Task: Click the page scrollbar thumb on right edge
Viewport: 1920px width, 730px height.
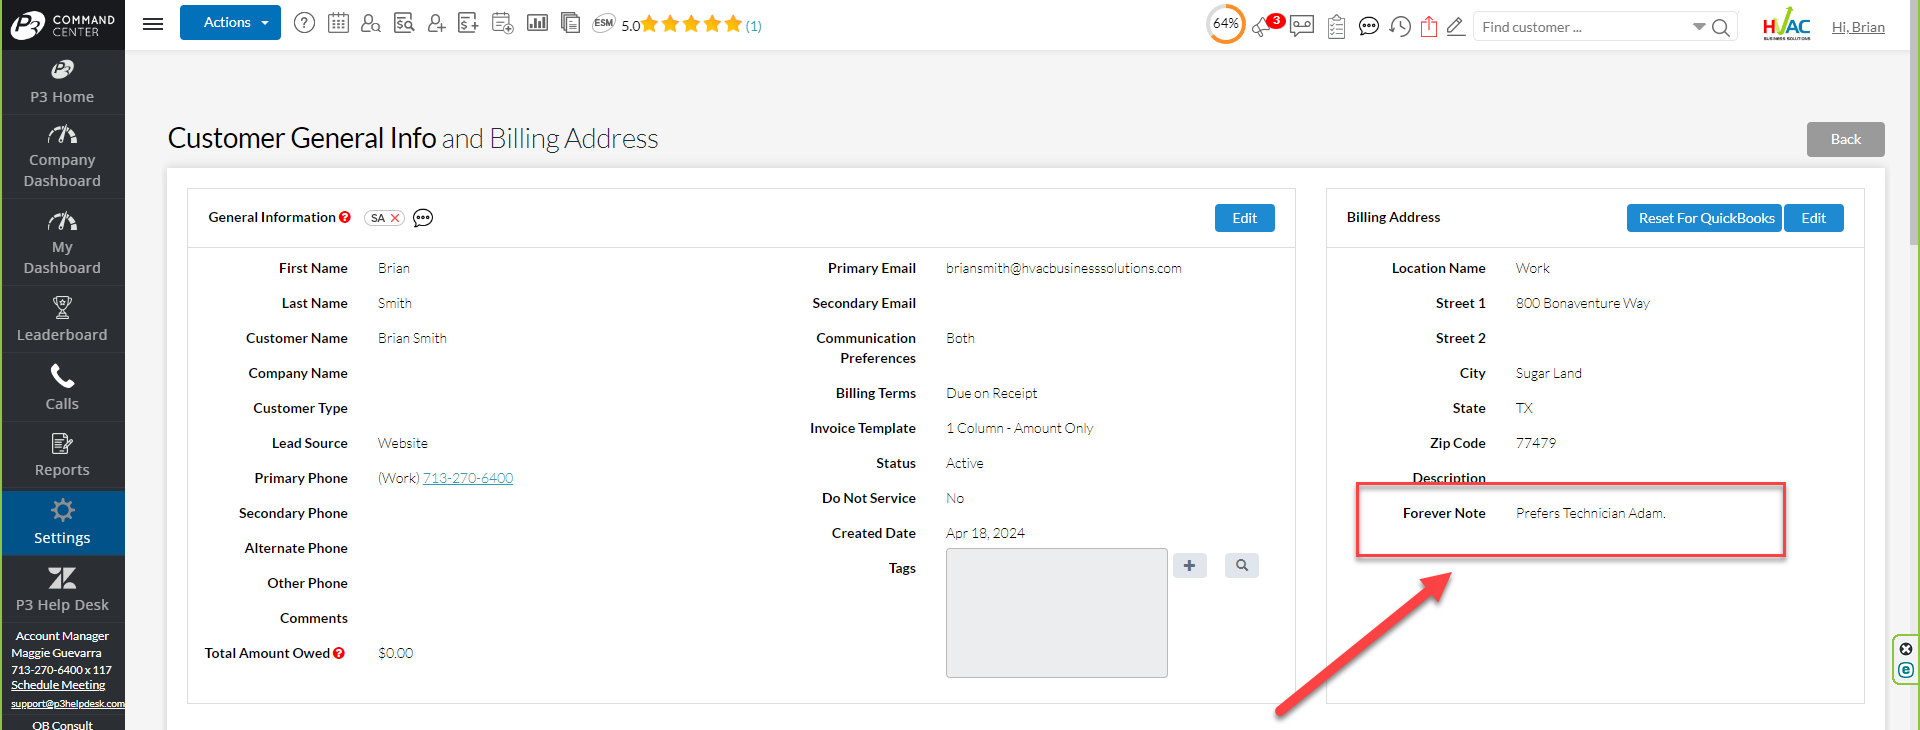Action: click(x=1914, y=124)
